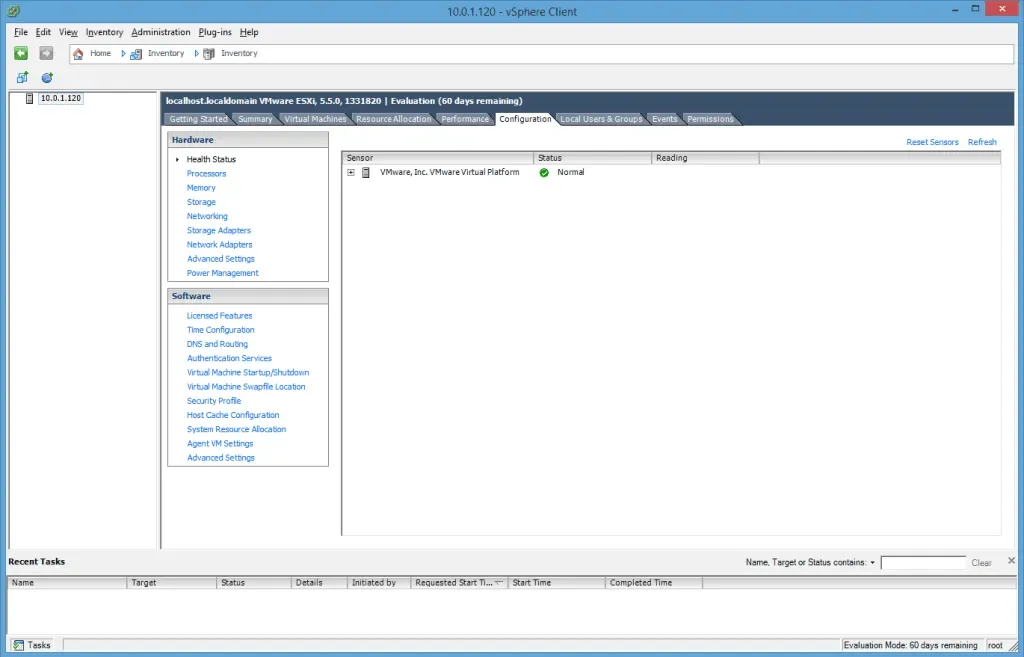The image size is (1024, 657).
Task: Click the Reset Sensors link
Action: point(932,142)
